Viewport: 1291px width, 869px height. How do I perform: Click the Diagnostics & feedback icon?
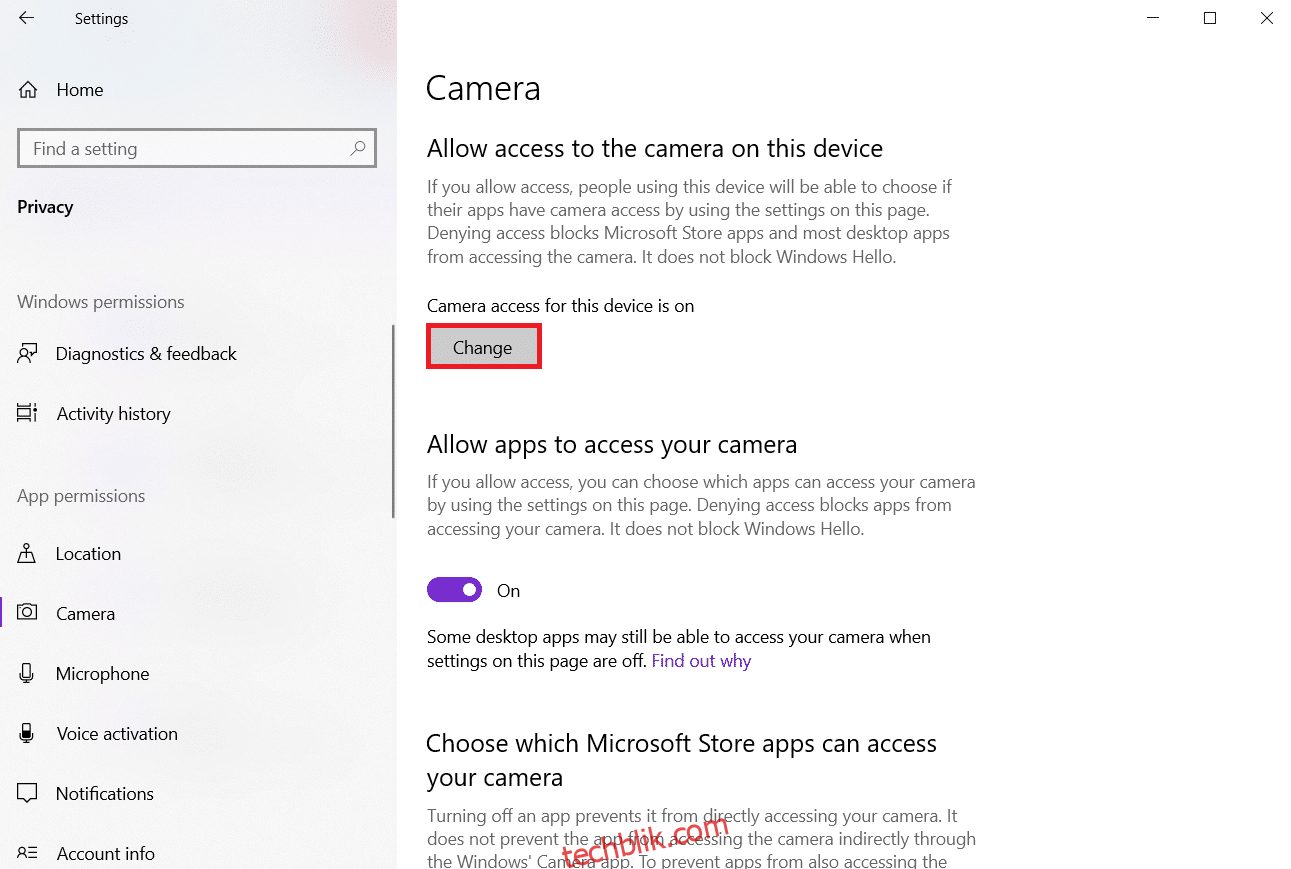(28, 353)
